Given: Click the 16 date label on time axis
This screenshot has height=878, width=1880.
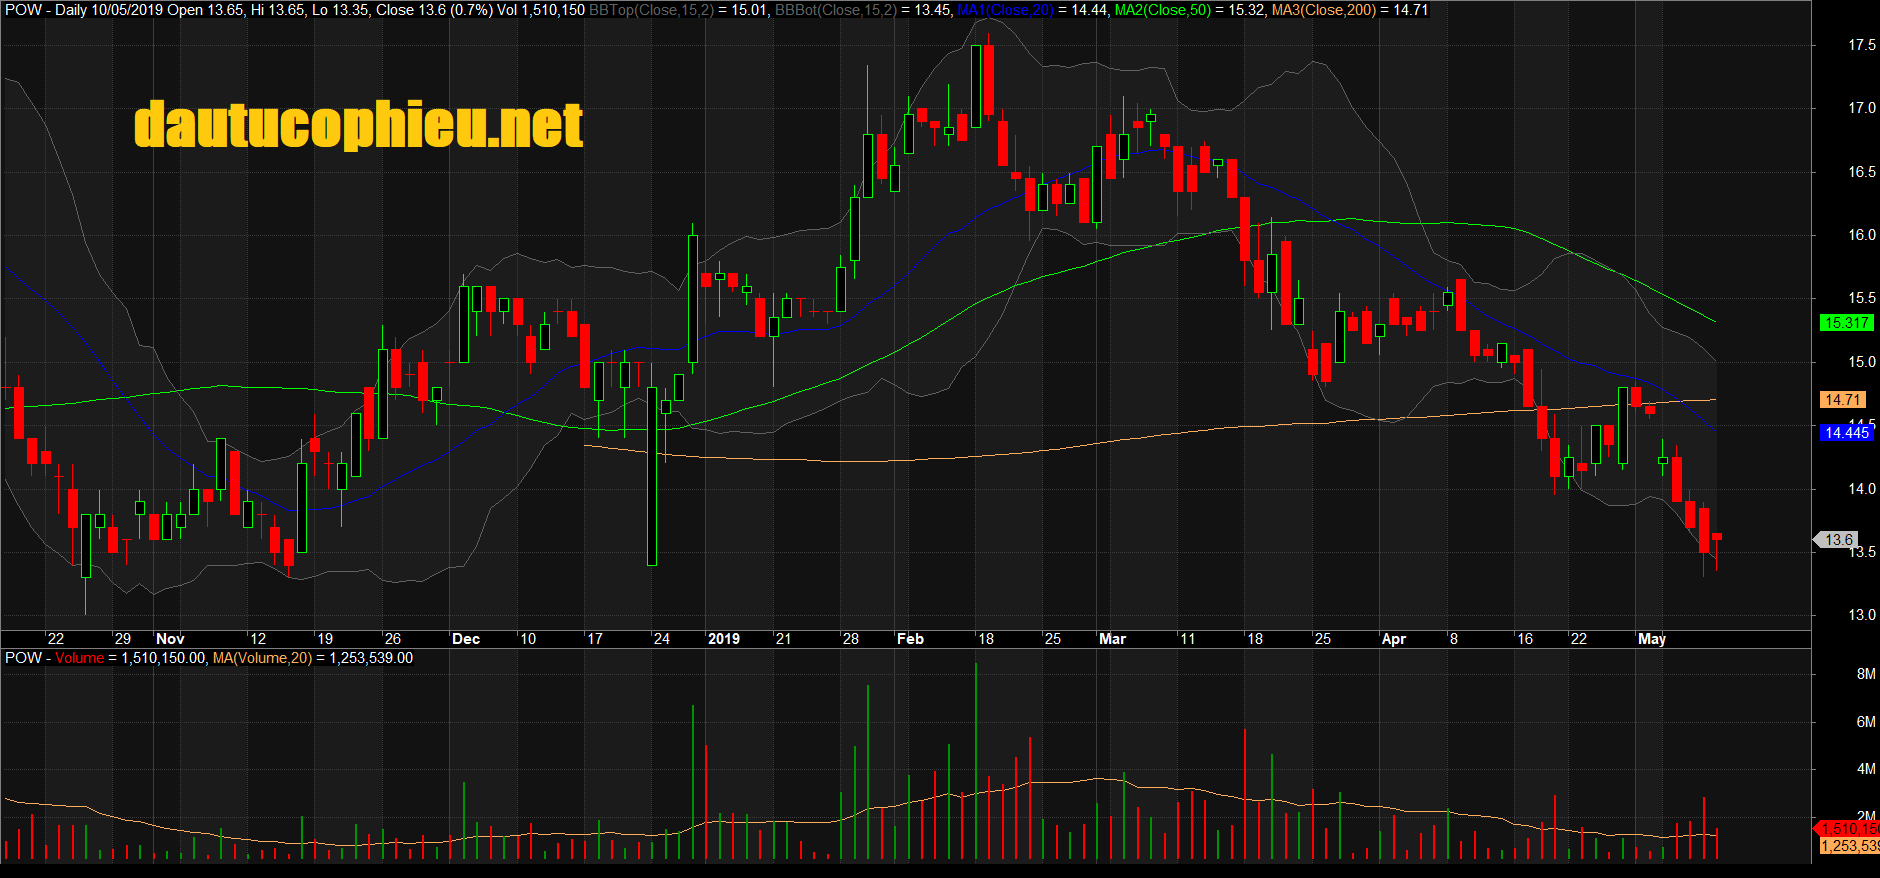Looking at the screenshot, I should (x=1525, y=639).
